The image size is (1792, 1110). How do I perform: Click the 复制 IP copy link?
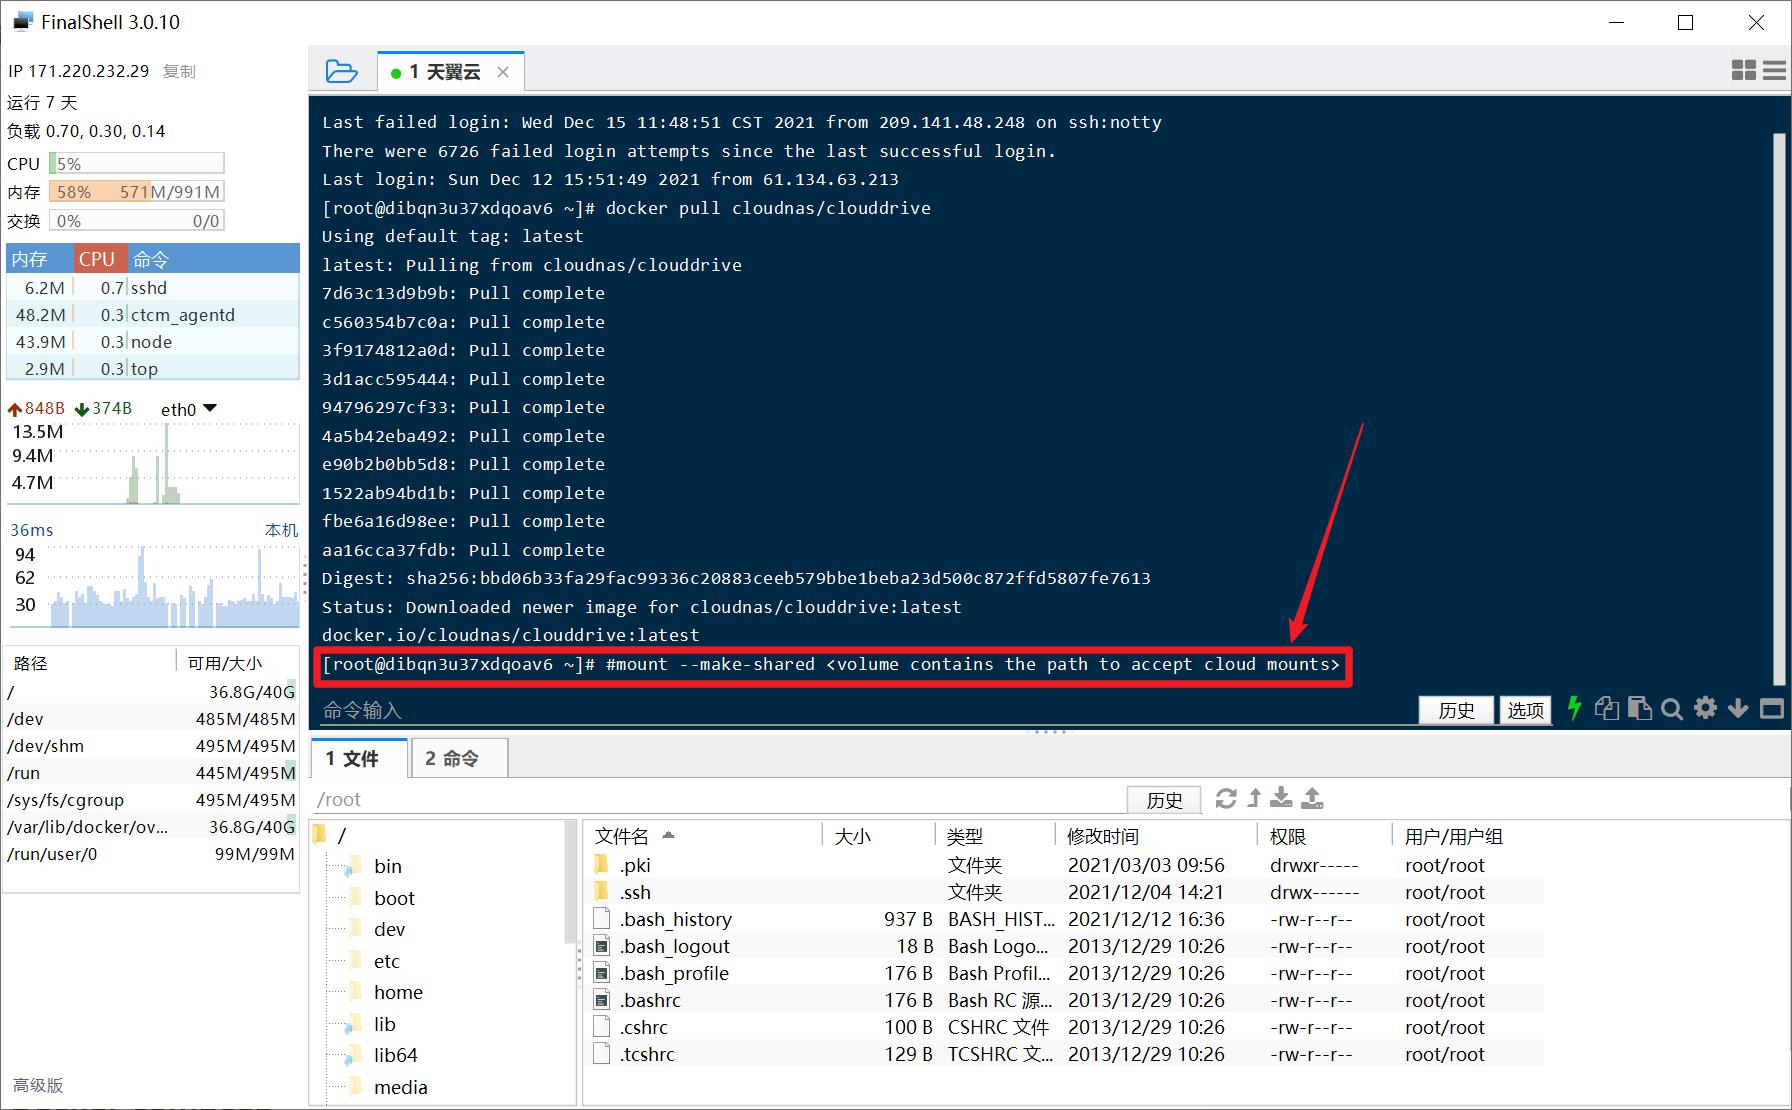coord(179,71)
